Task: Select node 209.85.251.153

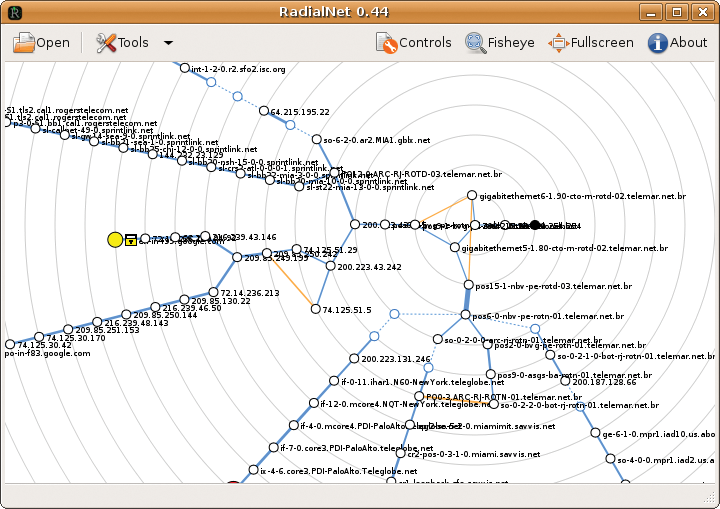Action: 68,329
